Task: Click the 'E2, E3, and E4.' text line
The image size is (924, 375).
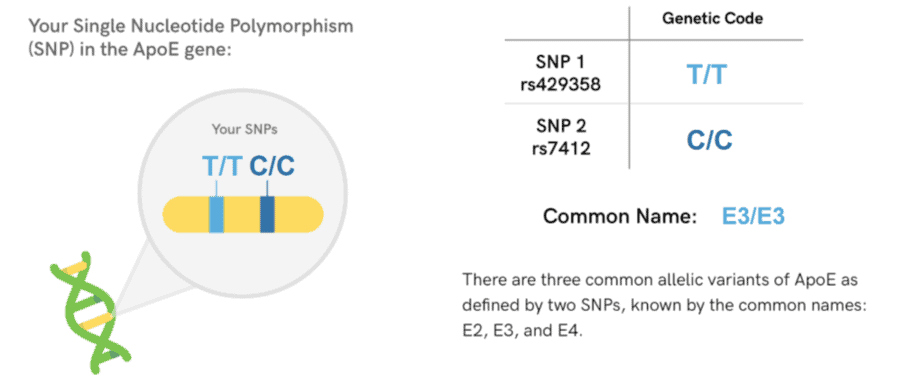Action: click(522, 331)
